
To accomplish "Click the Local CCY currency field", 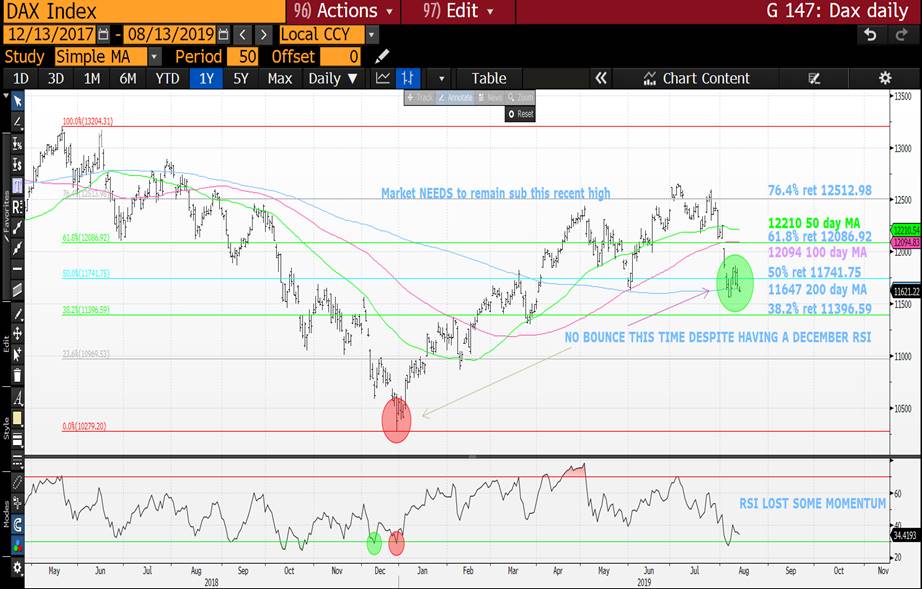I will click(x=322, y=35).
